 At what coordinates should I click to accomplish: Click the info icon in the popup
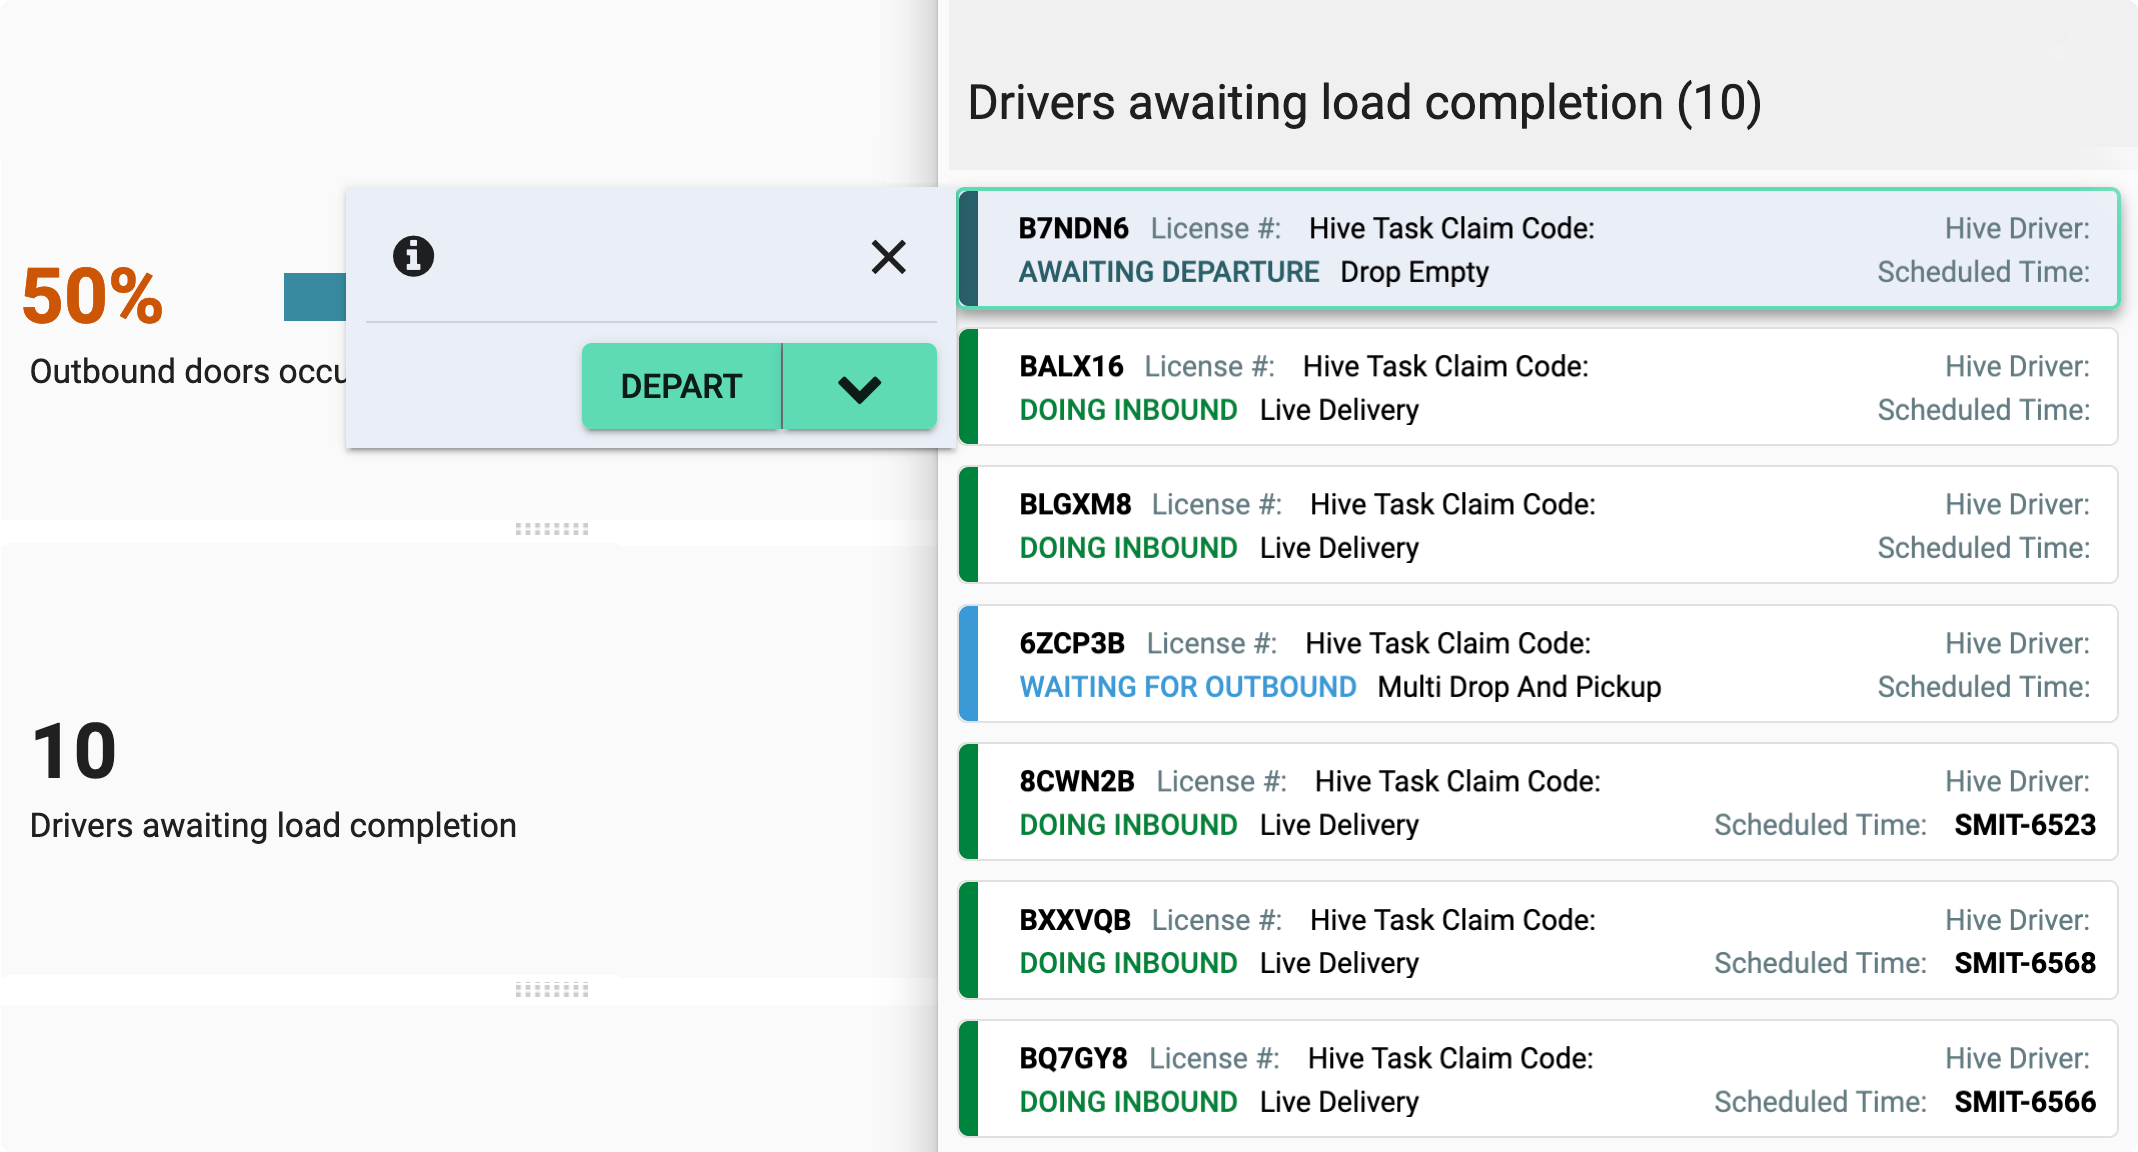click(413, 256)
